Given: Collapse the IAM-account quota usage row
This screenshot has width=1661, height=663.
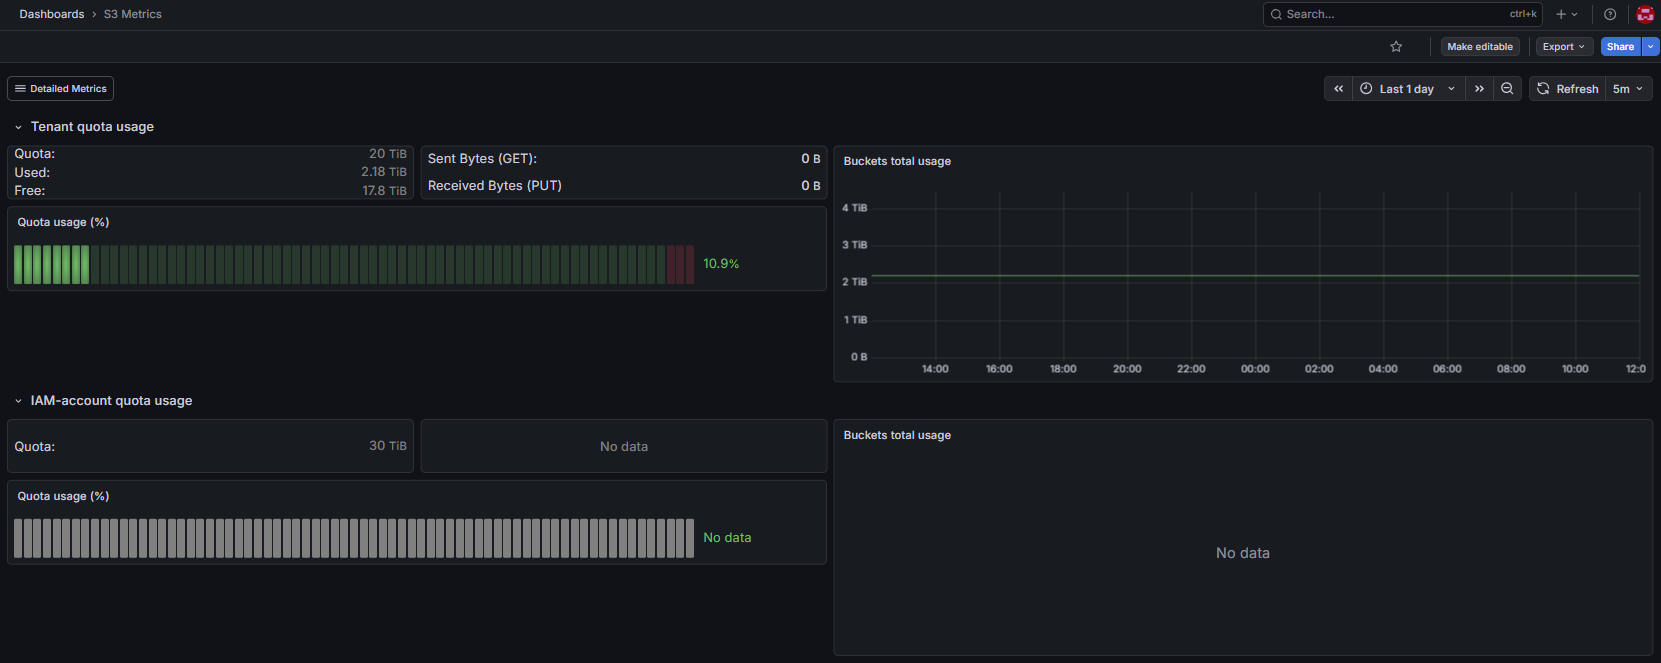Looking at the screenshot, I should tap(18, 401).
